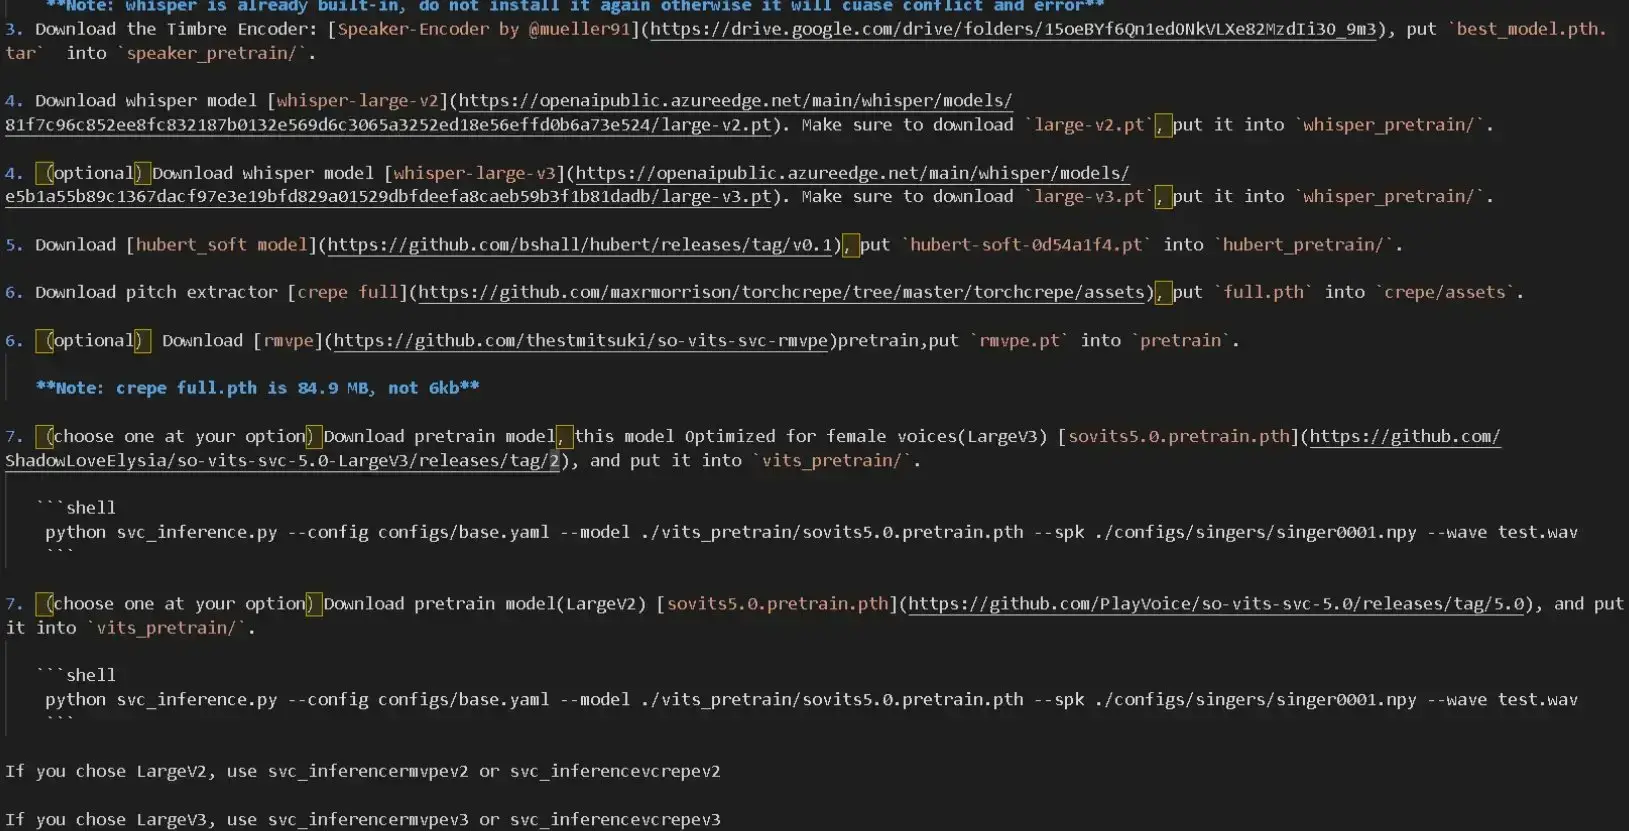Image resolution: width=1629 pixels, height=831 pixels.
Task: Click '(choose one at your option)' in LargeV2 item
Action: click(179, 604)
